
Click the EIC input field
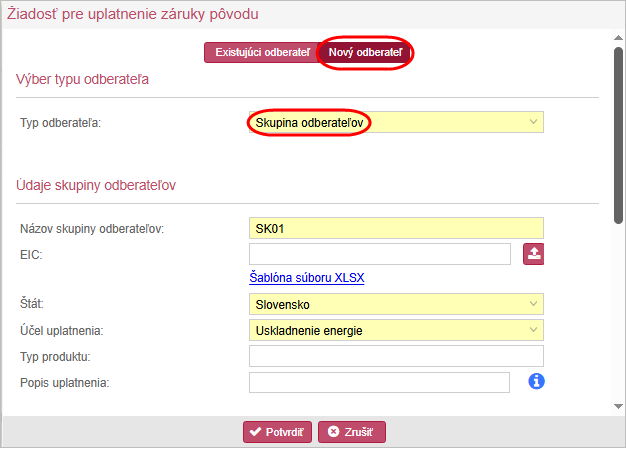pos(380,254)
